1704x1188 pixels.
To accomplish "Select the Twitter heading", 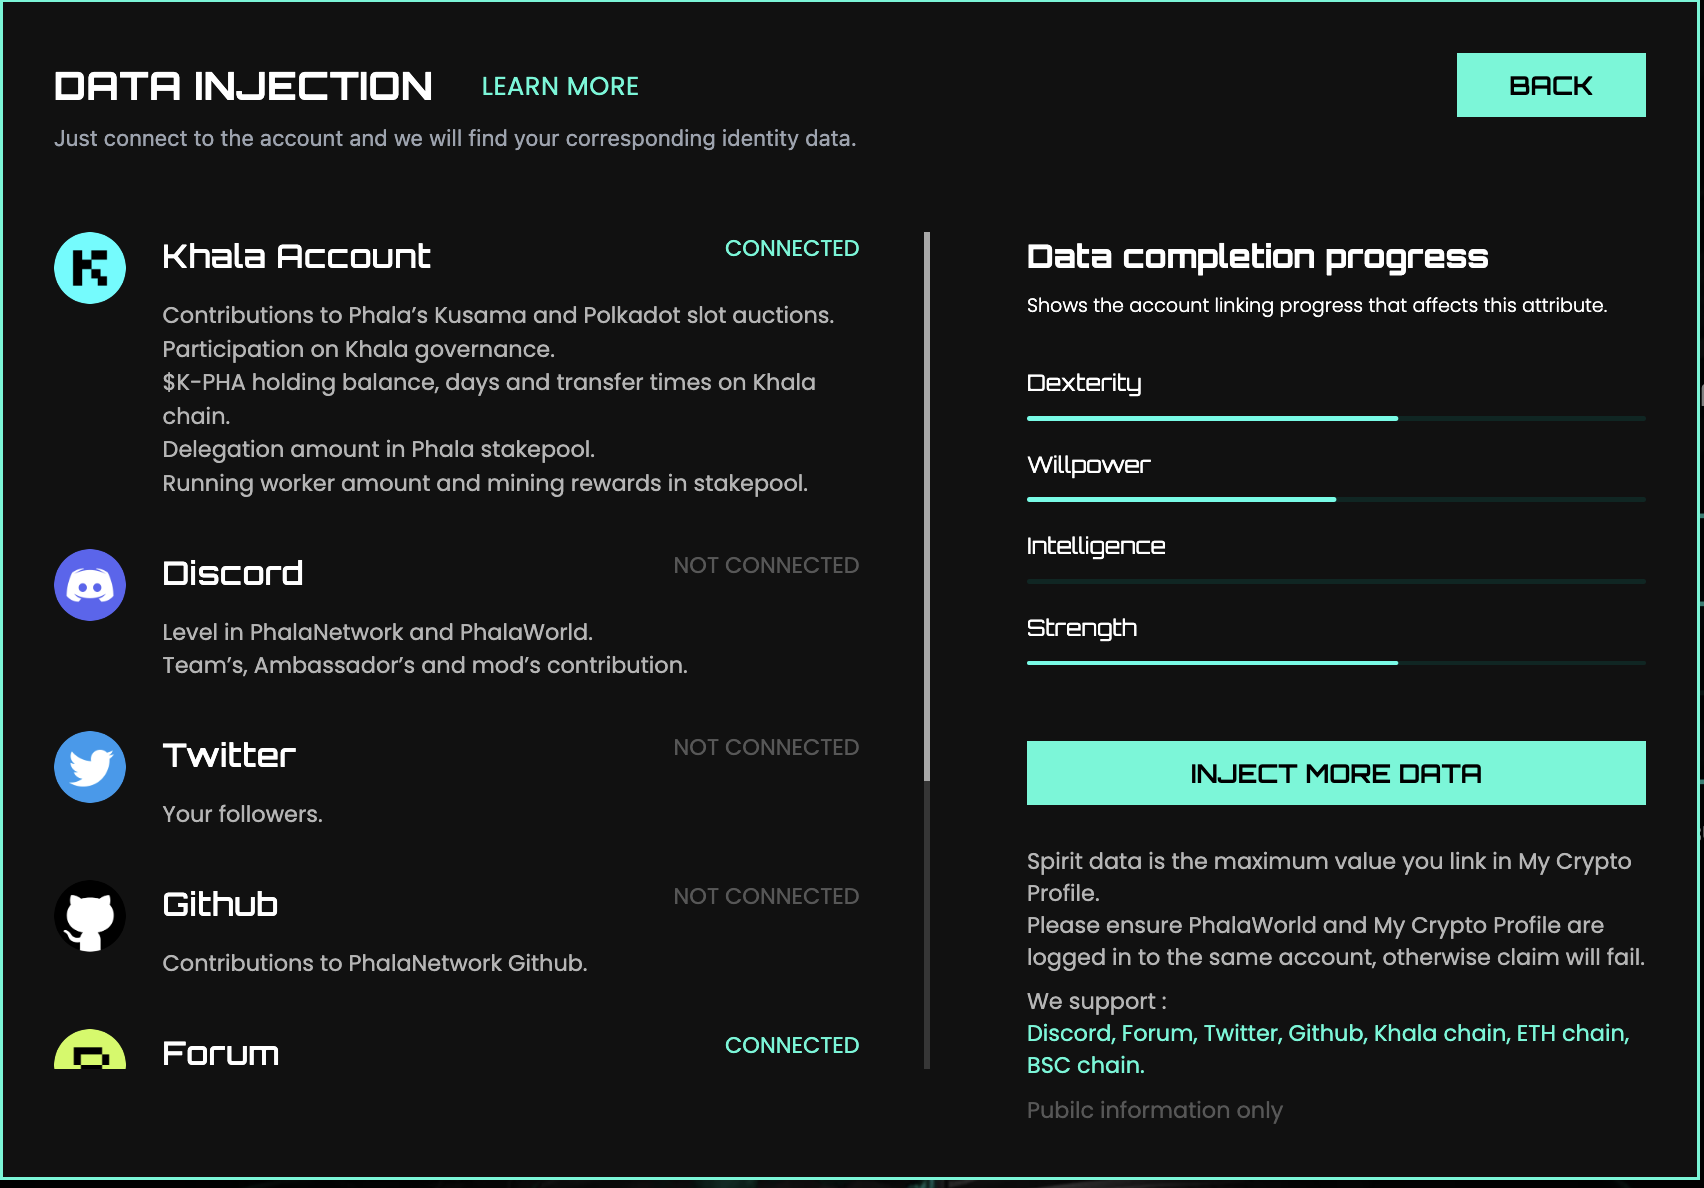I will click(x=229, y=755).
